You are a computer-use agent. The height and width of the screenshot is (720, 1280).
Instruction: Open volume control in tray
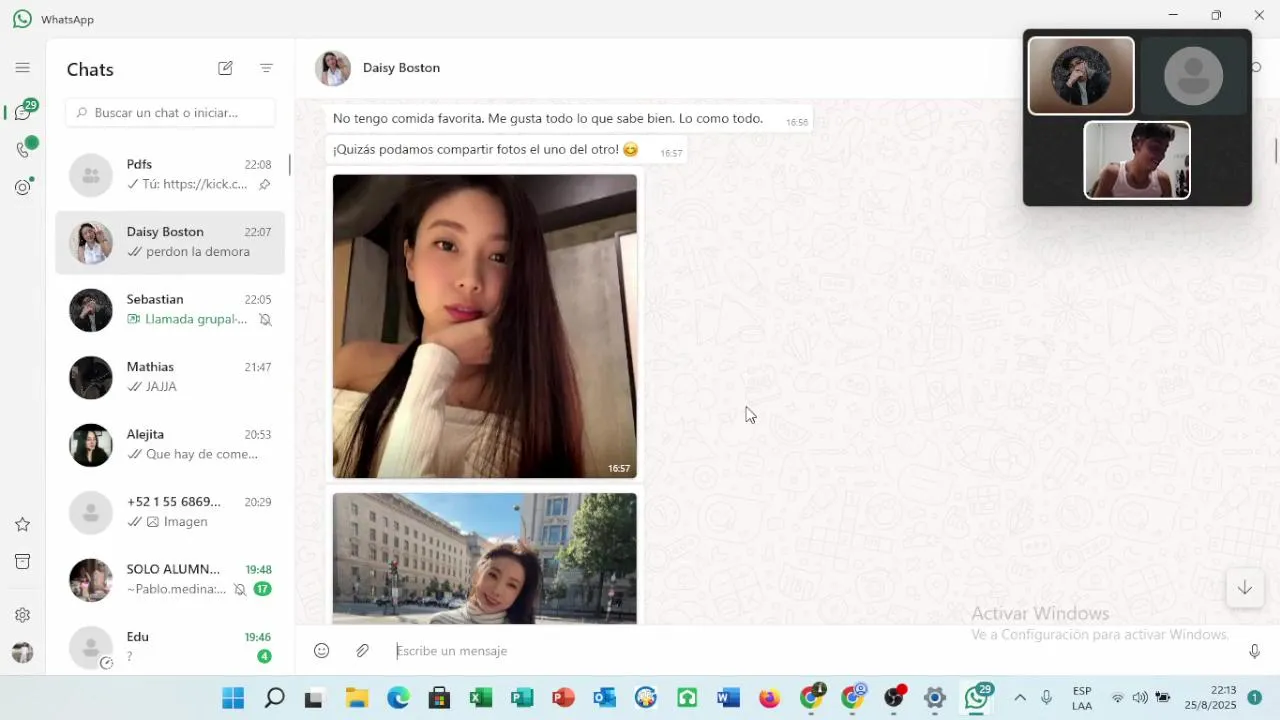pyautogui.click(x=1140, y=698)
